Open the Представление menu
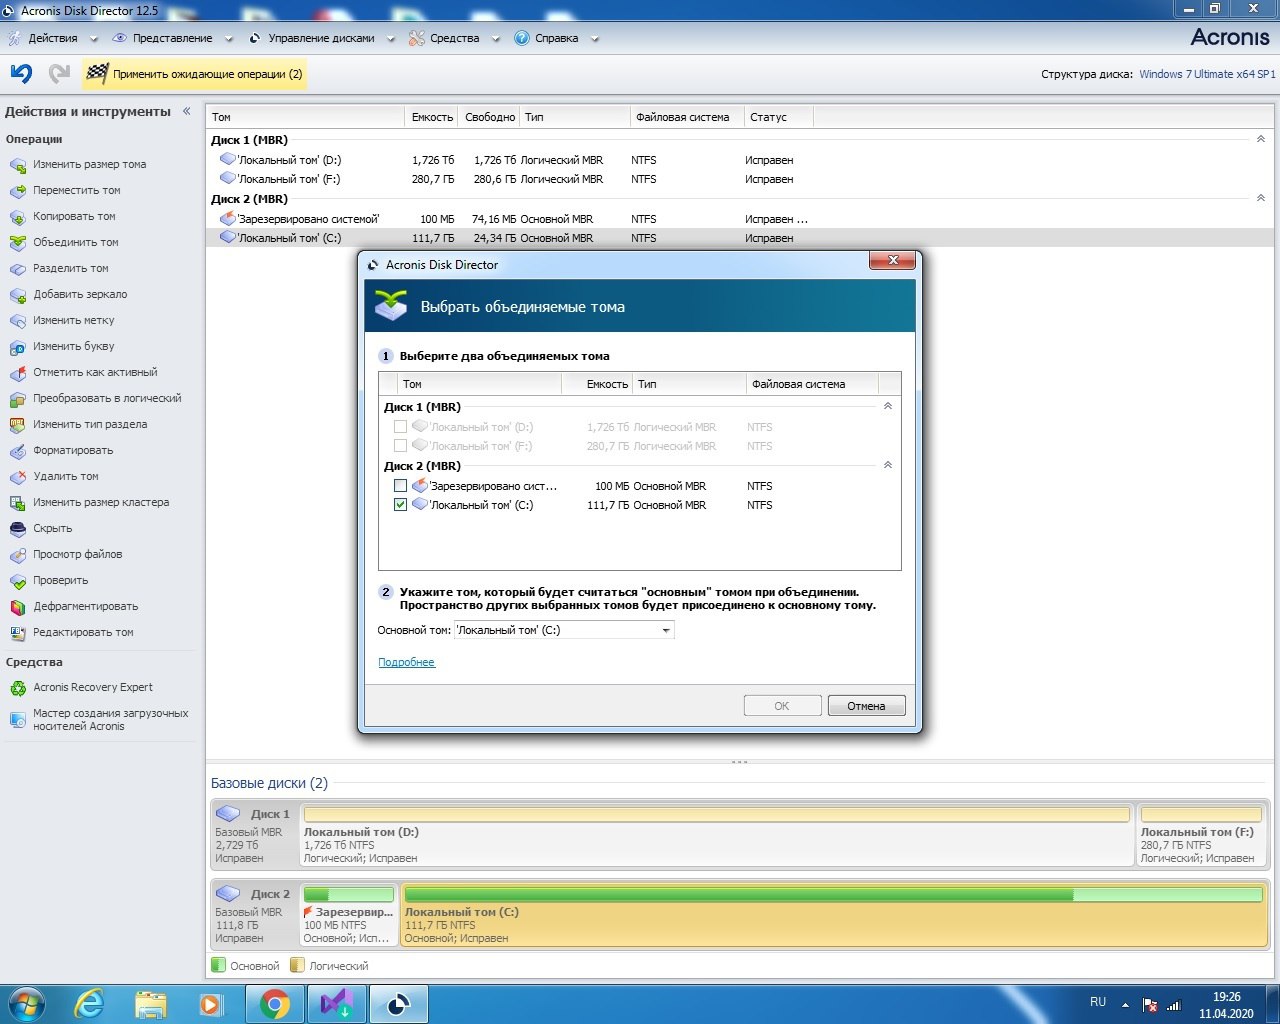Viewport: 1280px width, 1024px height. (x=172, y=38)
